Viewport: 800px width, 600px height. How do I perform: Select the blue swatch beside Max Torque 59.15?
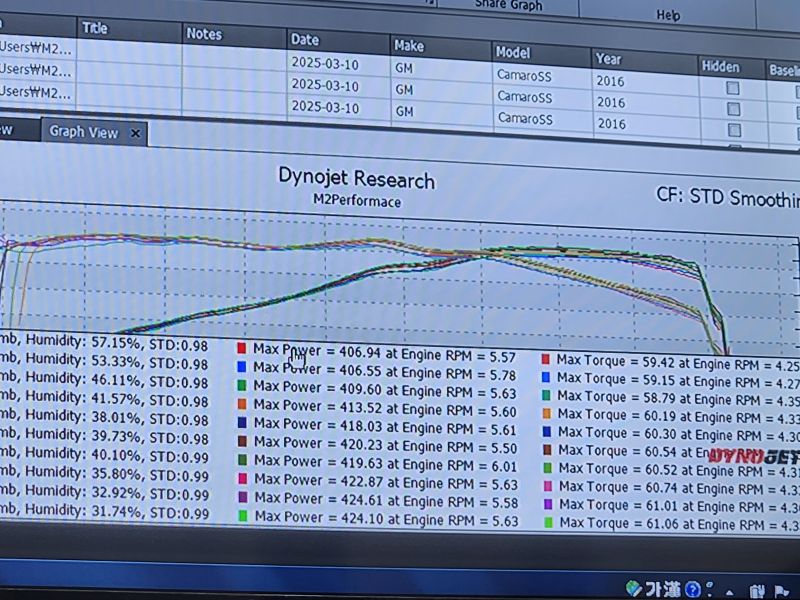(x=546, y=378)
